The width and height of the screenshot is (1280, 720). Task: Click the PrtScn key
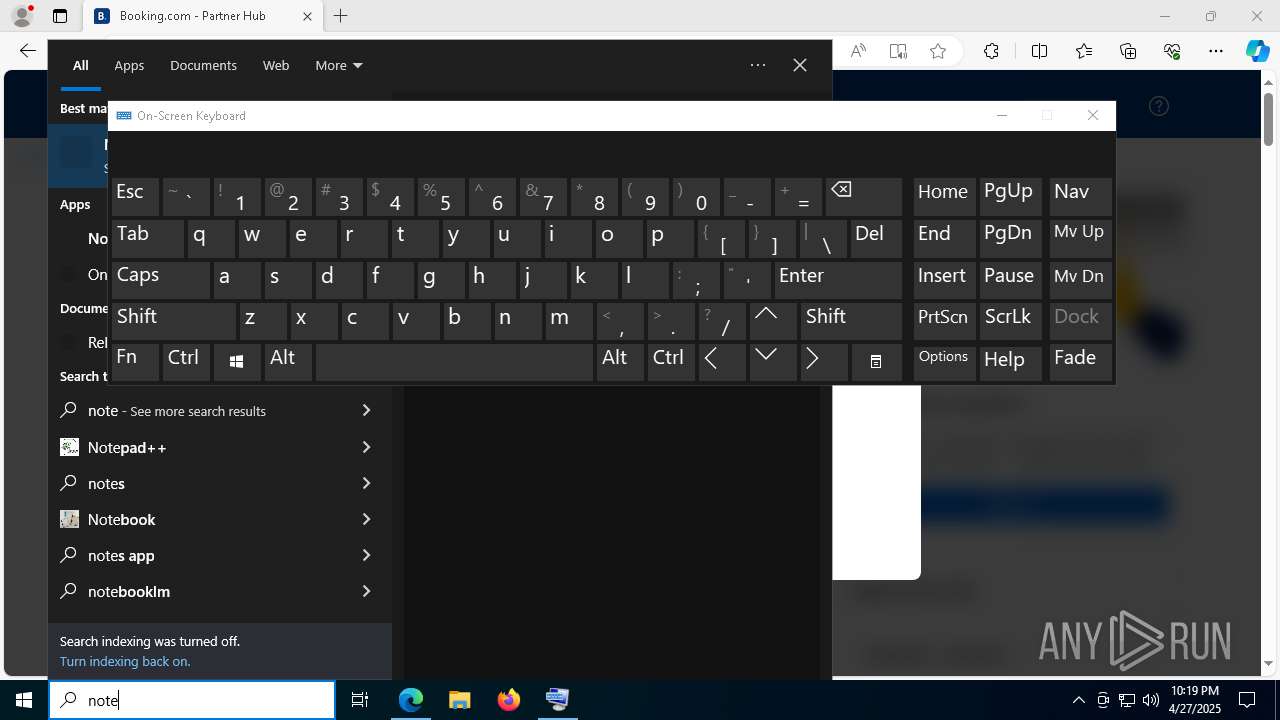click(944, 321)
